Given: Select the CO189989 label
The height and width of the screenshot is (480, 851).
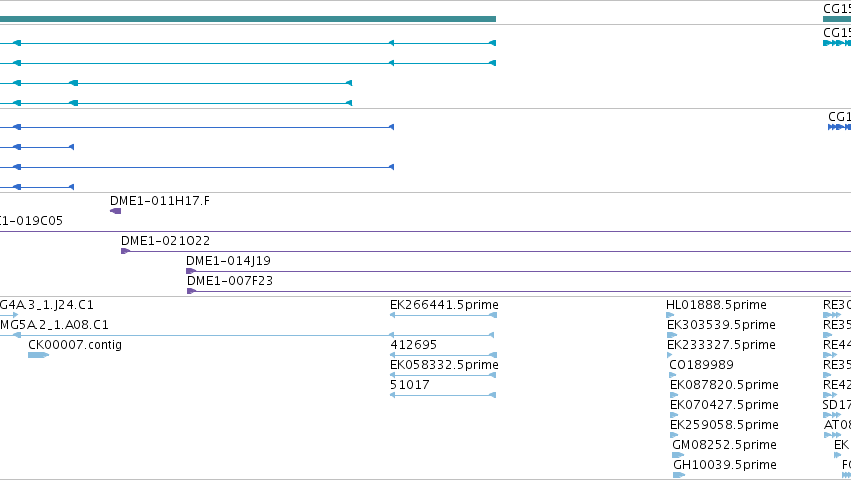Looking at the screenshot, I should 701,365.
